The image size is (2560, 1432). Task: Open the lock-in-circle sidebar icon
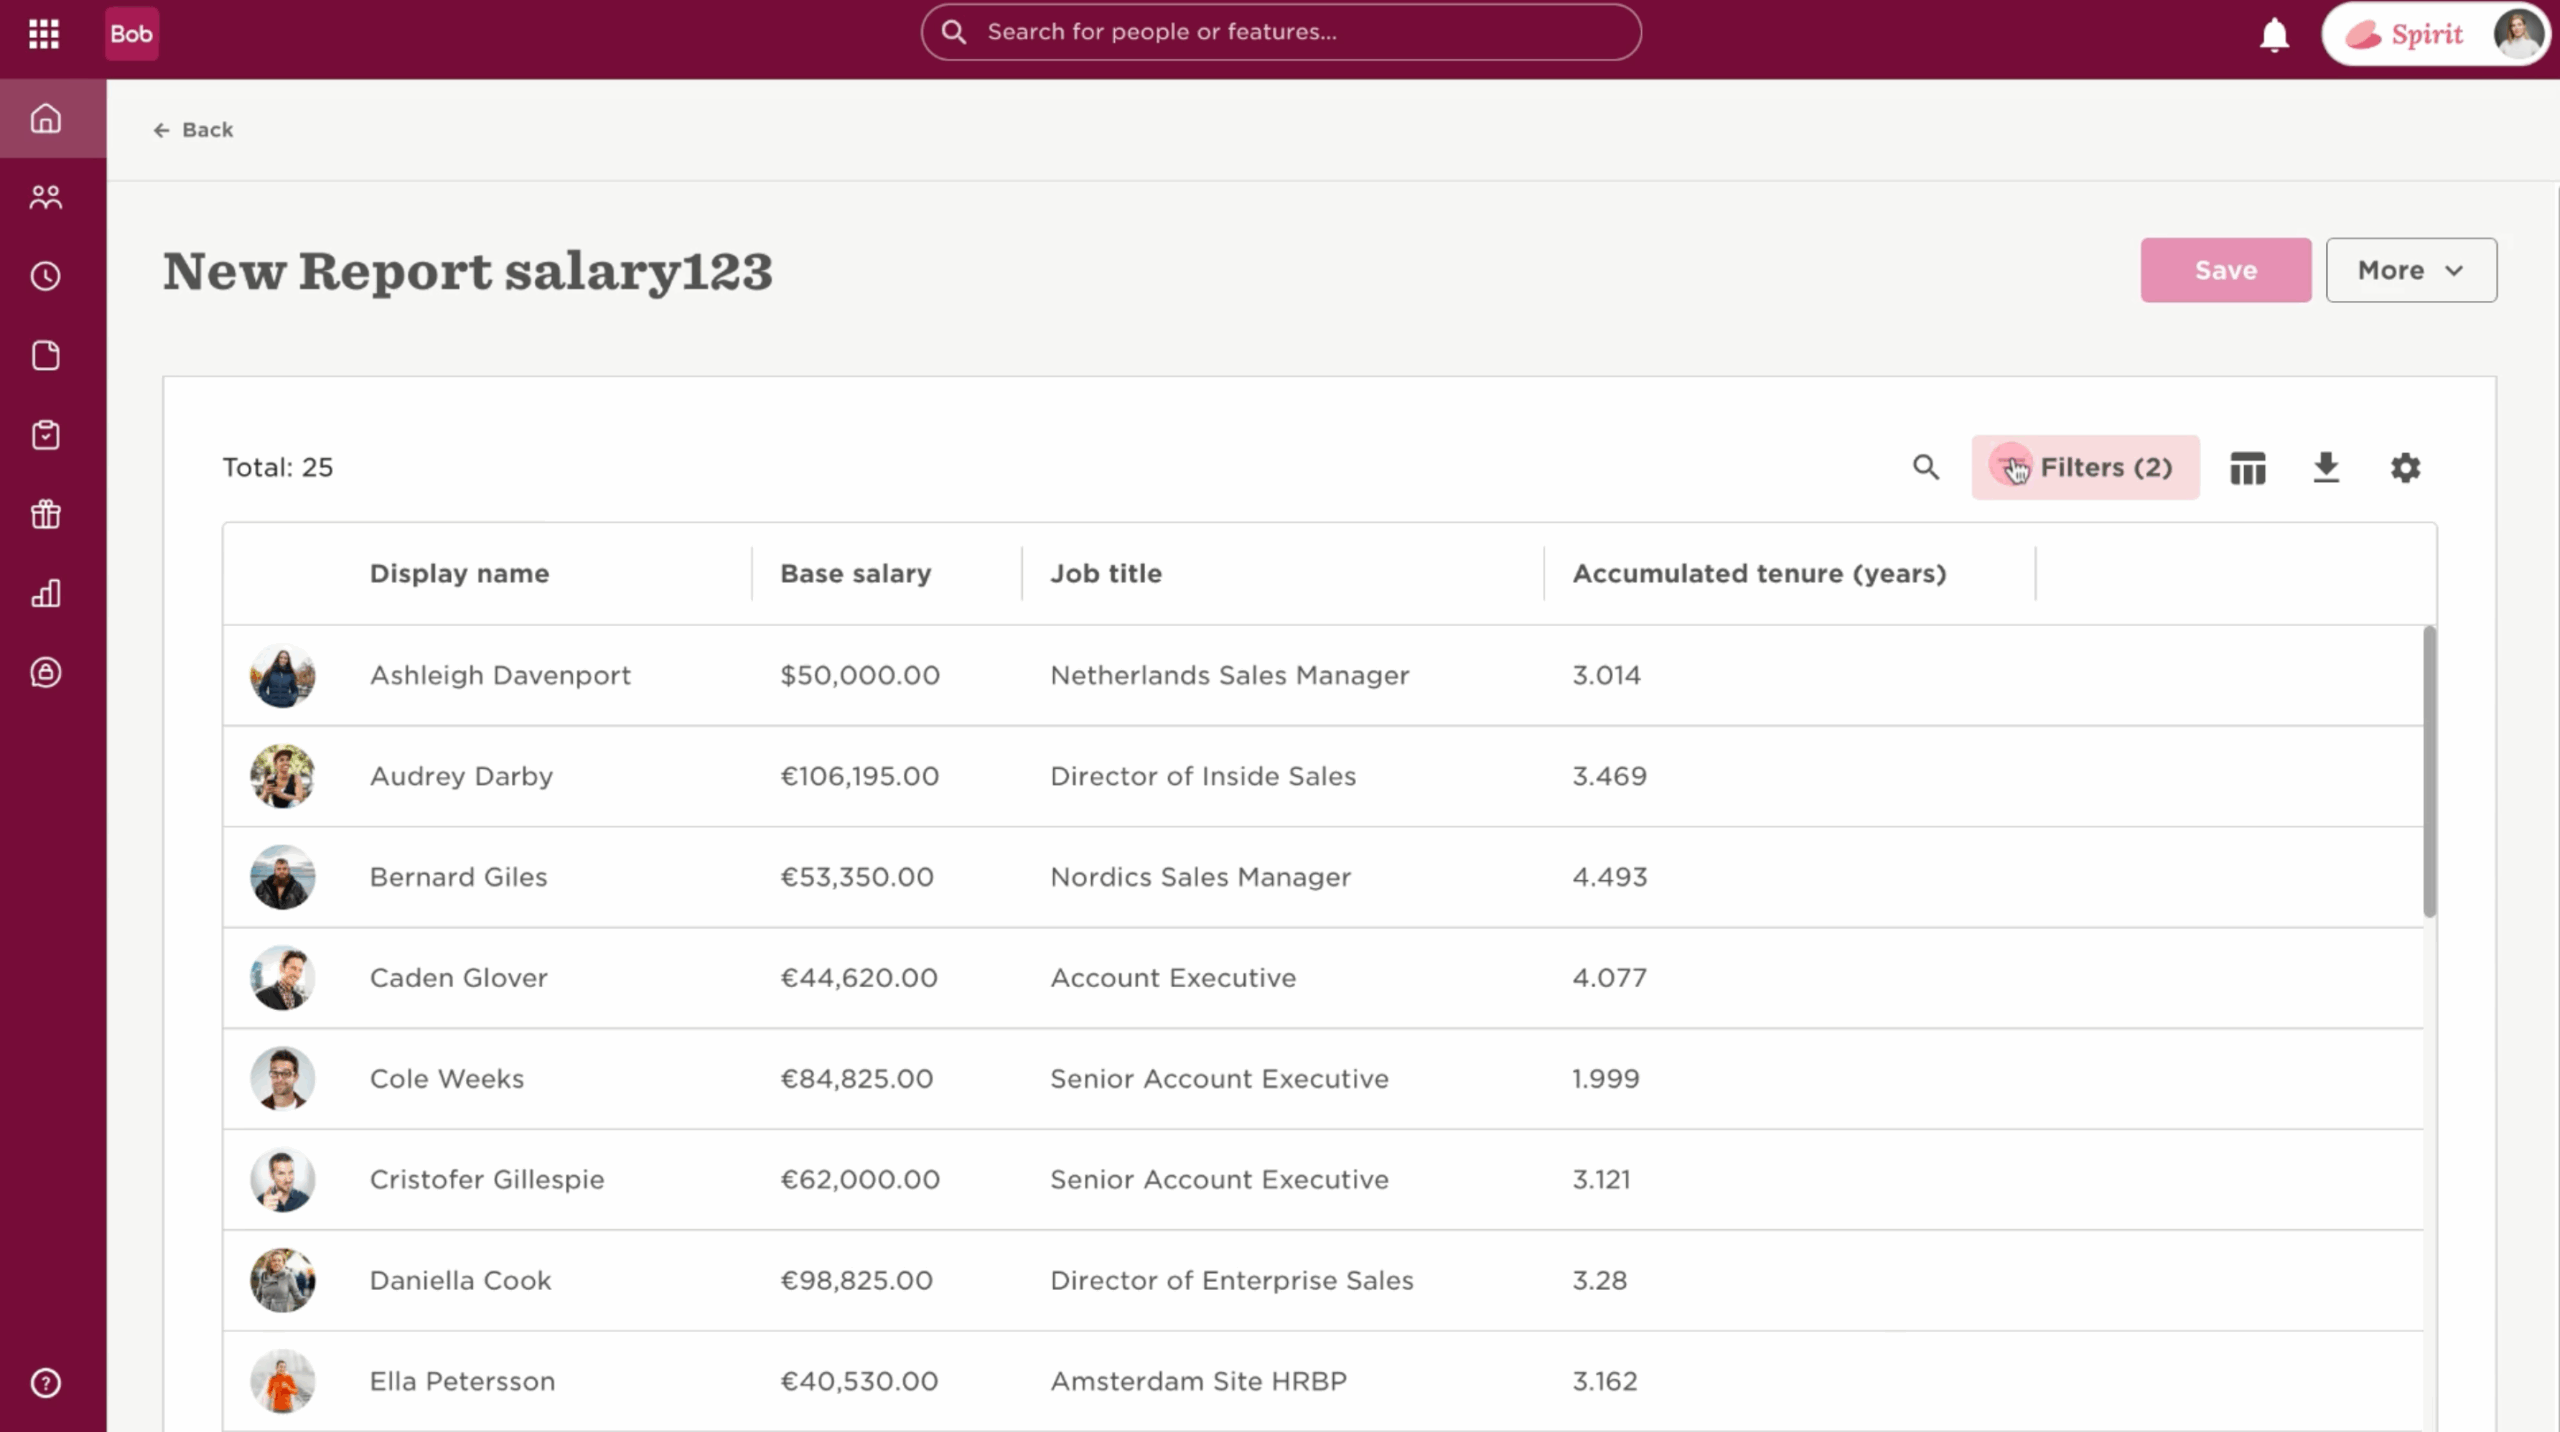tap(46, 672)
